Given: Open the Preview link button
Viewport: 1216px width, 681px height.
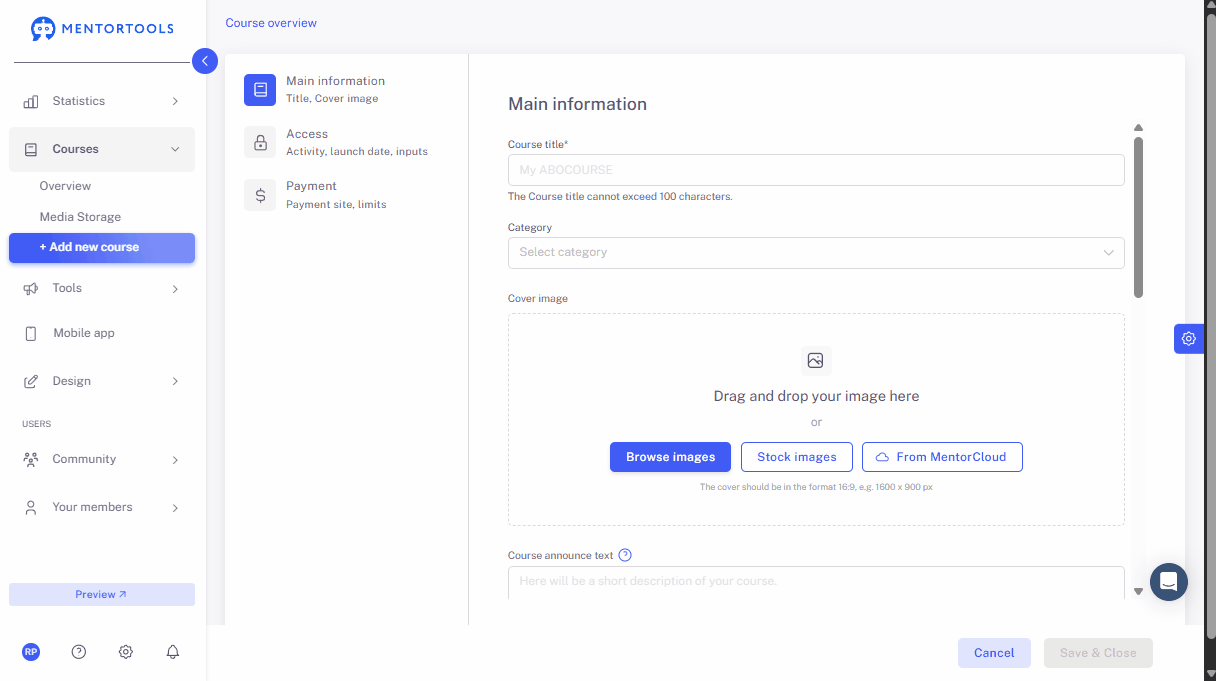Looking at the screenshot, I should tap(102, 594).
